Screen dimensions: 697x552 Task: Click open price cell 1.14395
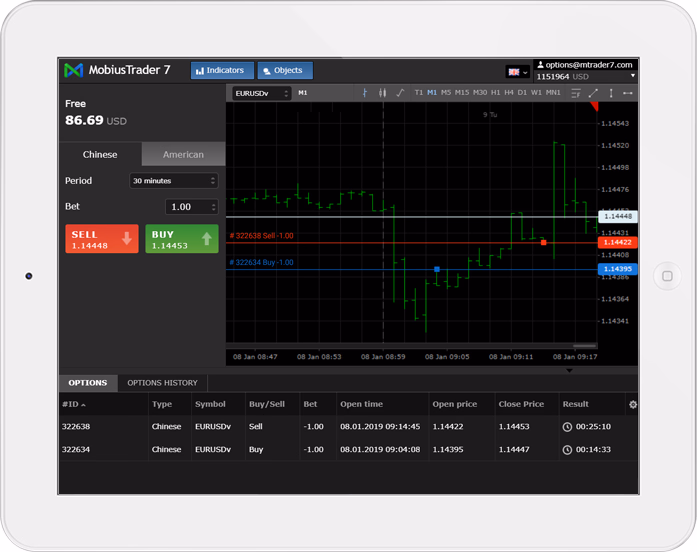(448, 450)
